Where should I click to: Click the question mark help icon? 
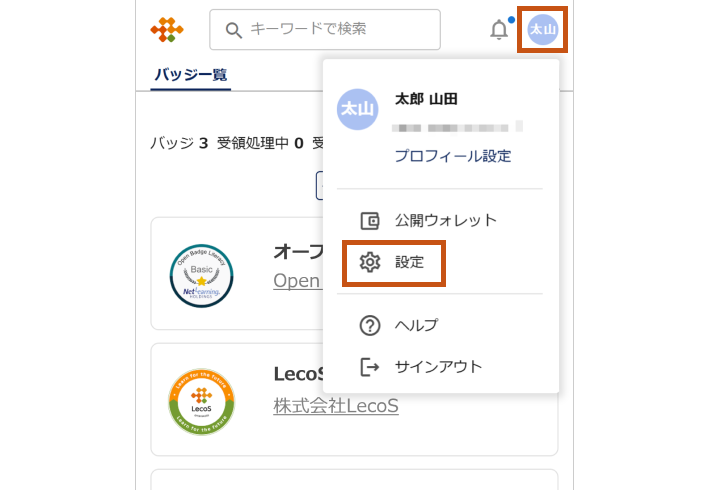(370, 325)
